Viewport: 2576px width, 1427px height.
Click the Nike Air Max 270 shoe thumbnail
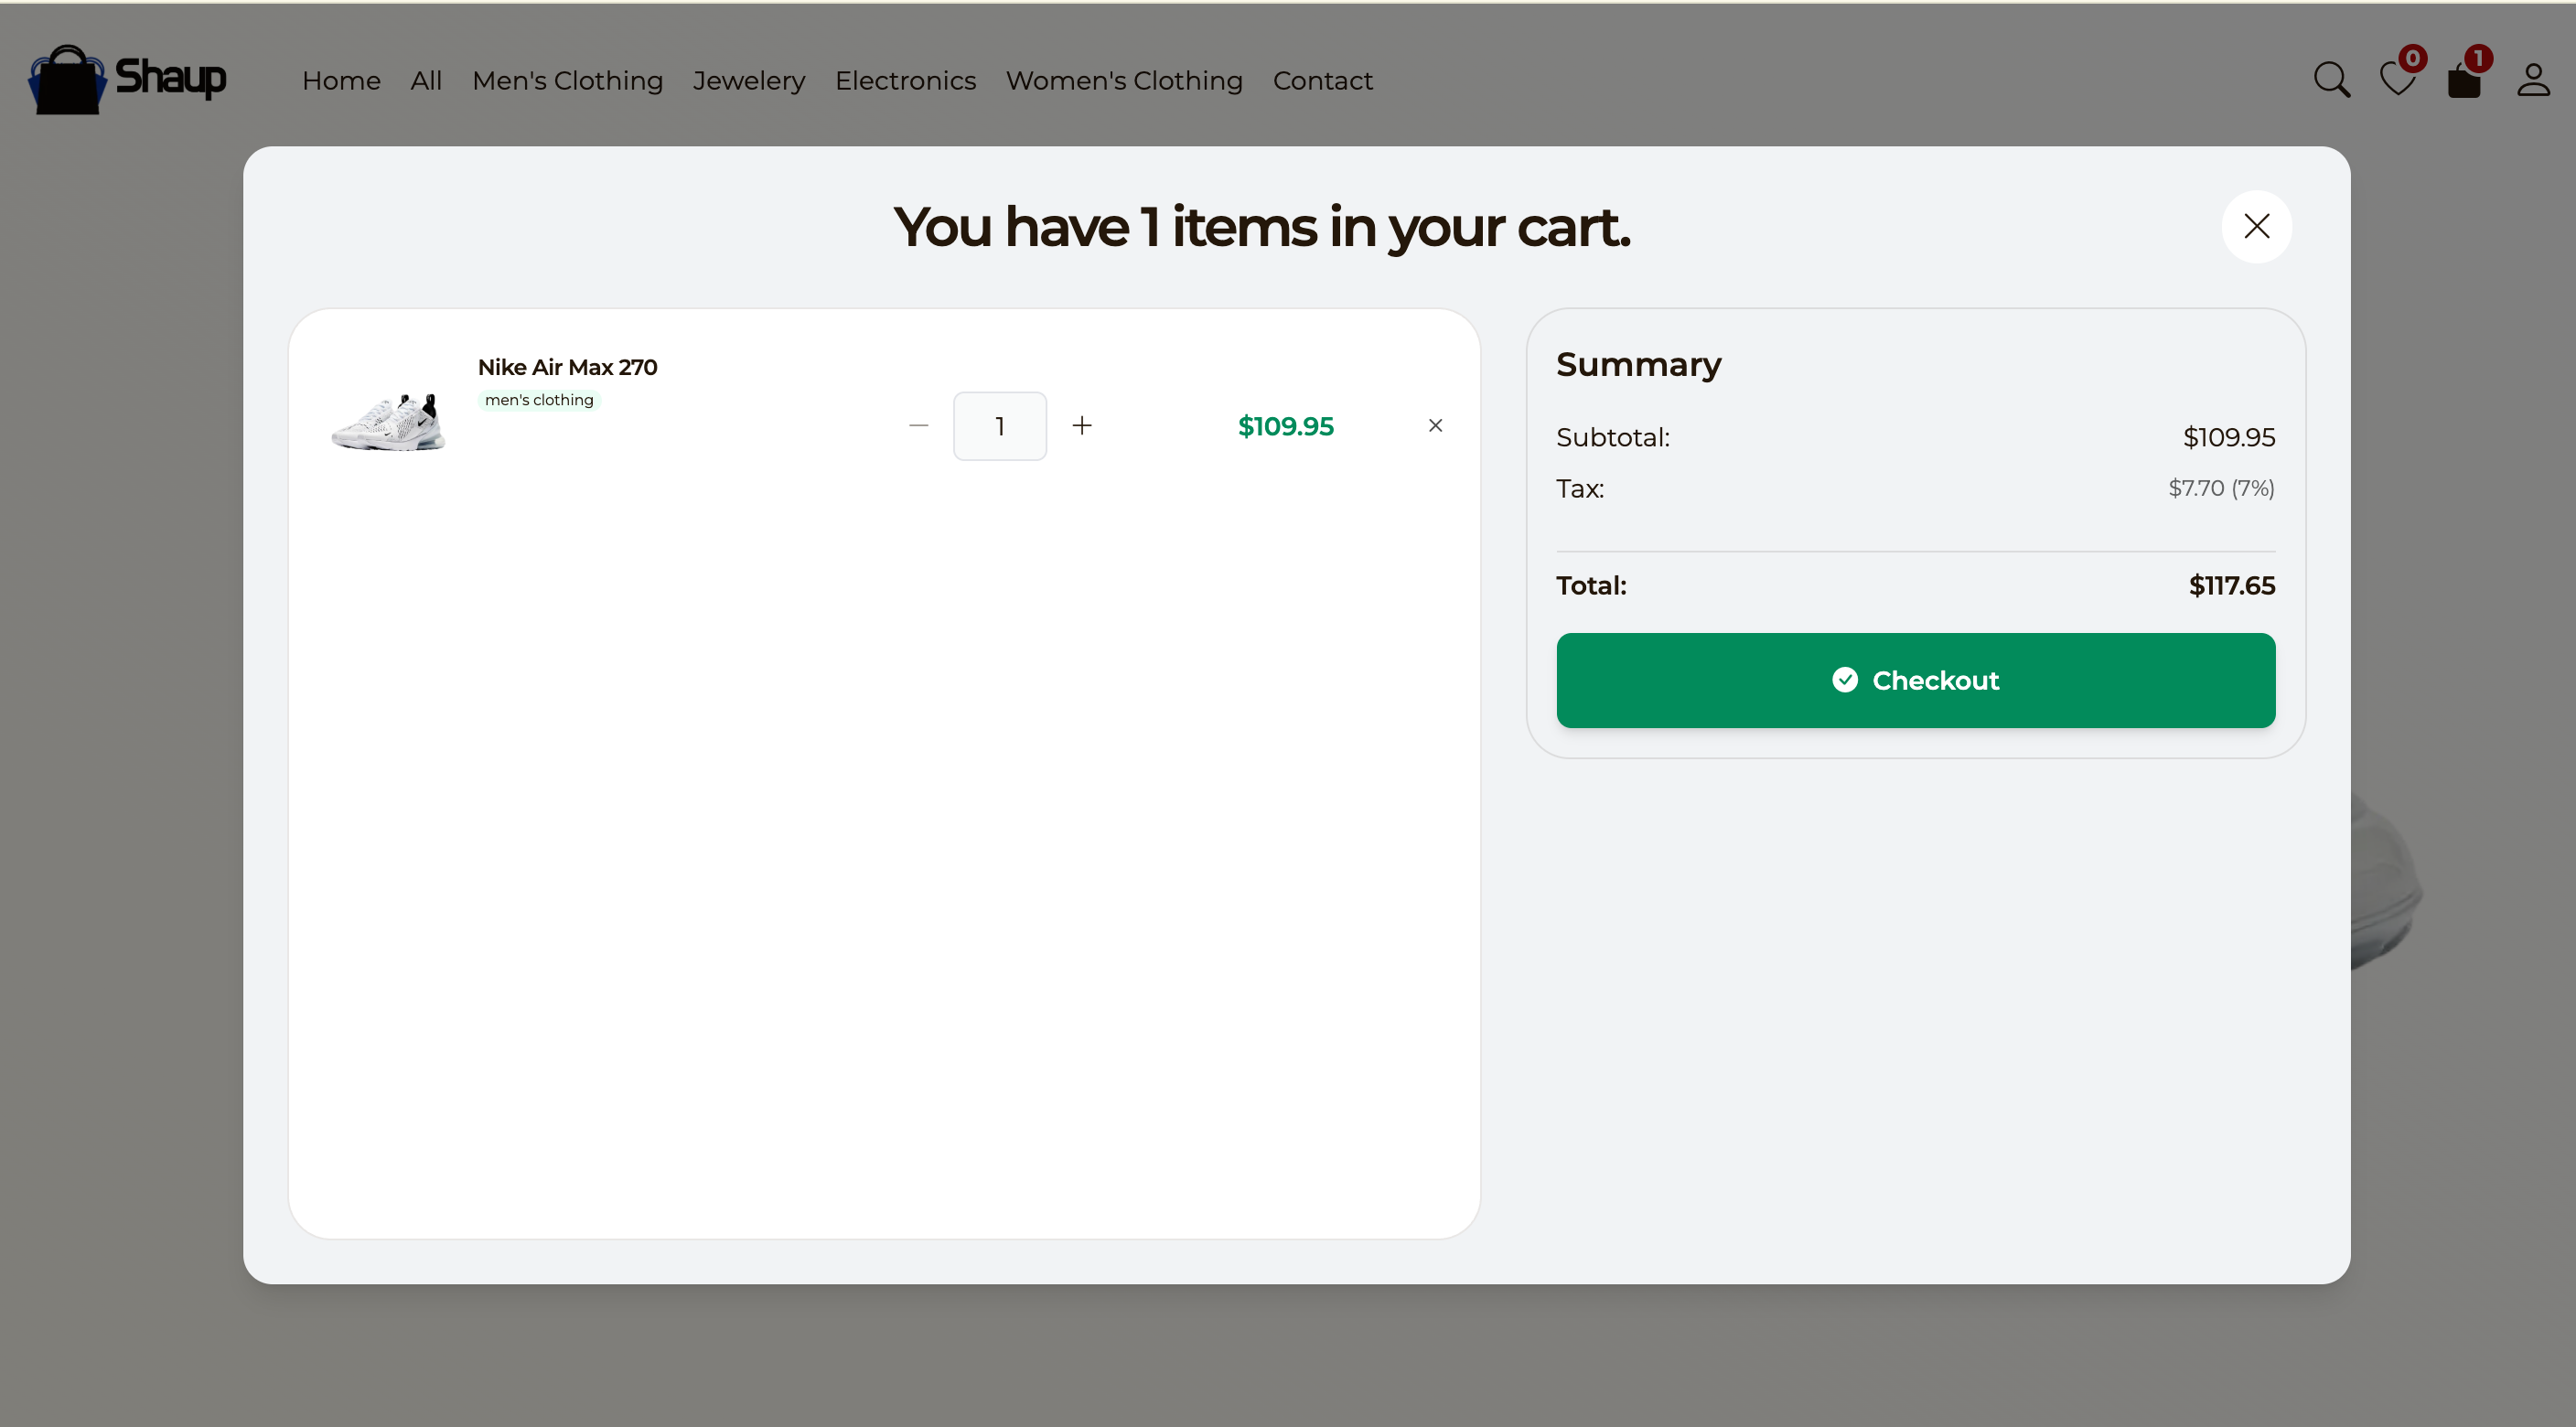[x=388, y=422]
